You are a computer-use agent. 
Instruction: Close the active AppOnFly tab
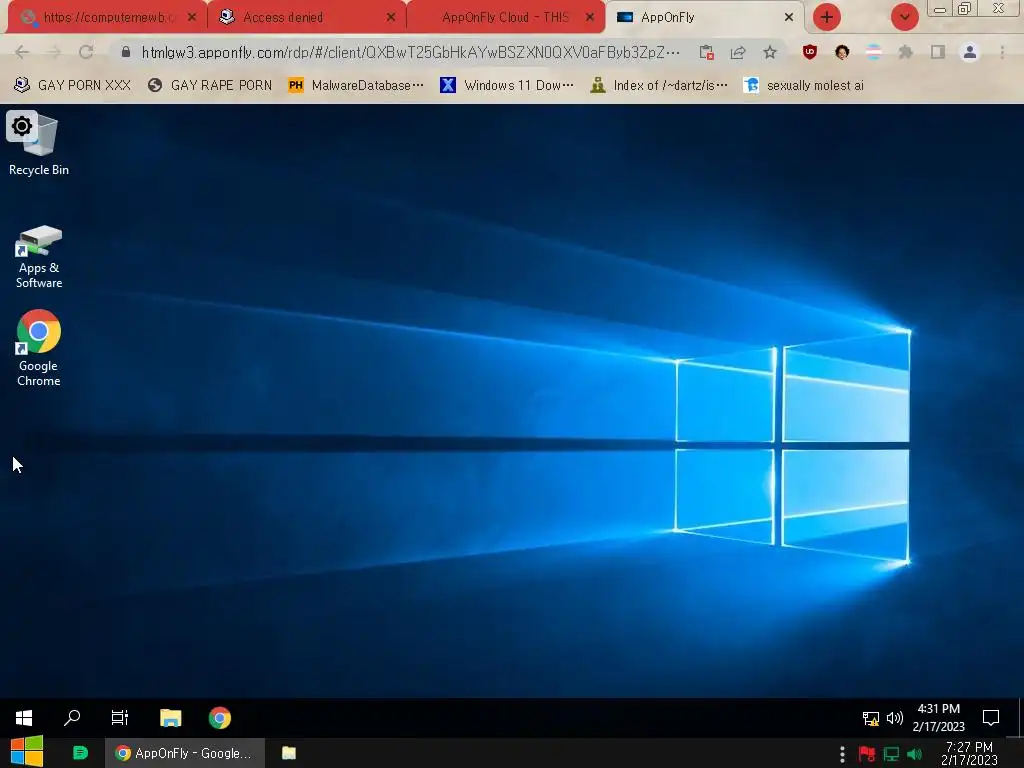point(789,18)
